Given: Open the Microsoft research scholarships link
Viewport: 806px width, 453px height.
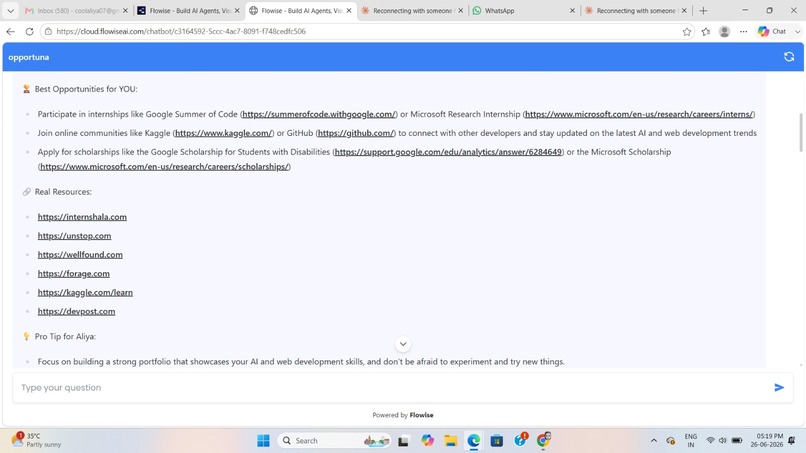Looking at the screenshot, I should tap(164, 167).
